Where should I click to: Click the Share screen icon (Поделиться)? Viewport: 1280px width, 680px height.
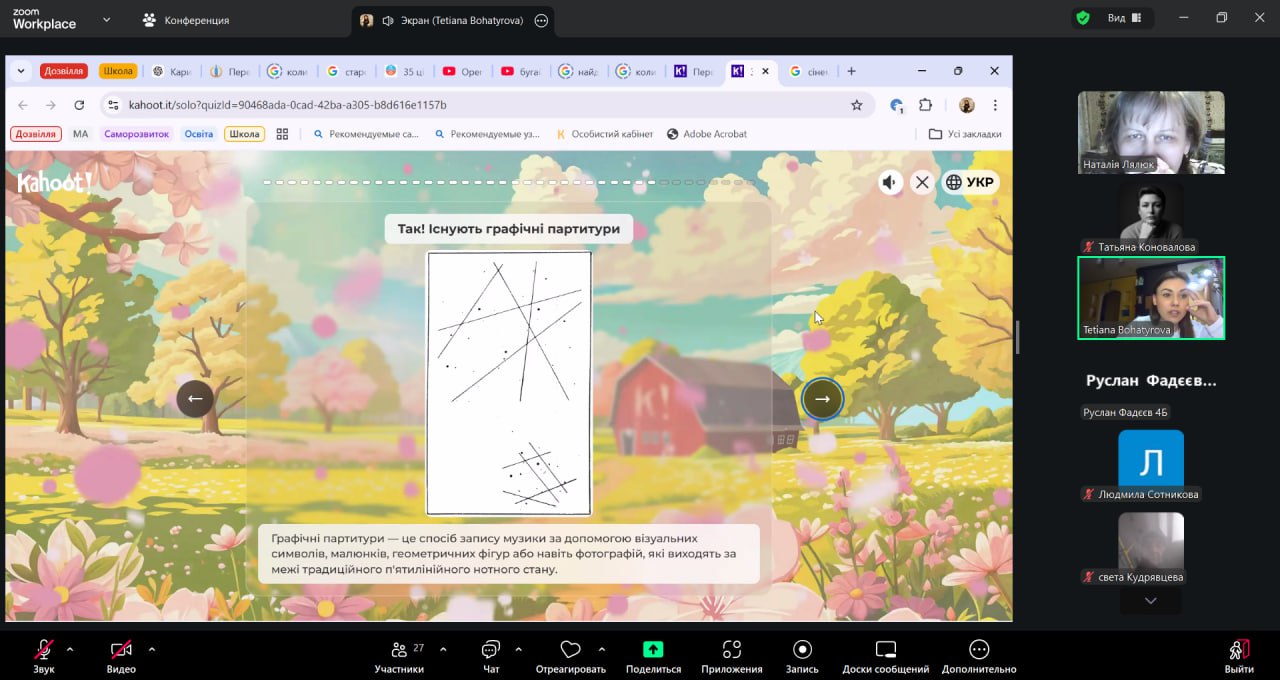(x=653, y=649)
